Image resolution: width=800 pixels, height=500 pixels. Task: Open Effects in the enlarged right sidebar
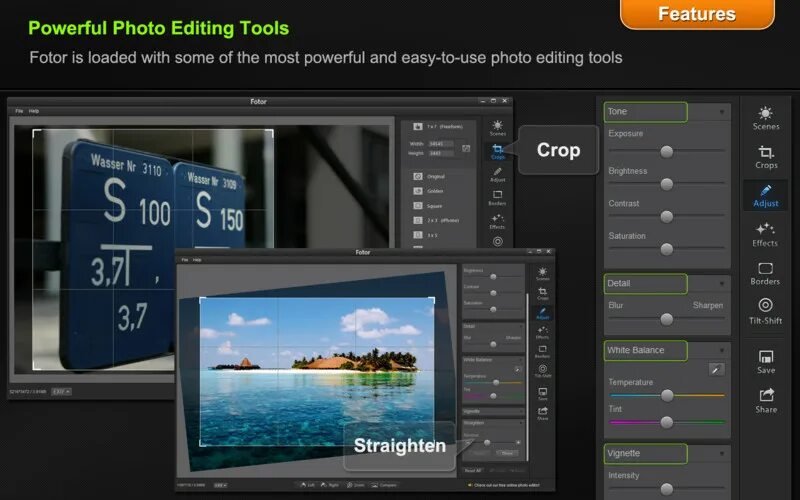point(765,235)
